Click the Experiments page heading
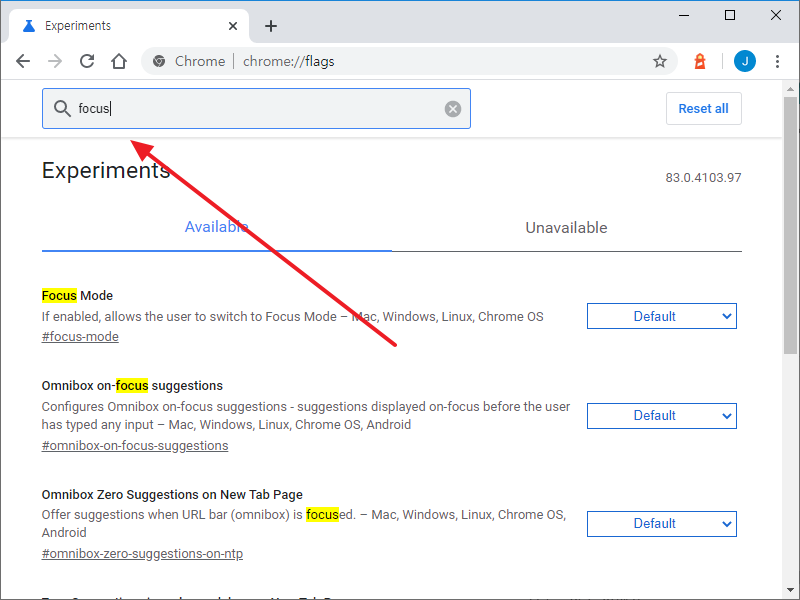Viewport: 800px width, 600px height. tap(106, 170)
